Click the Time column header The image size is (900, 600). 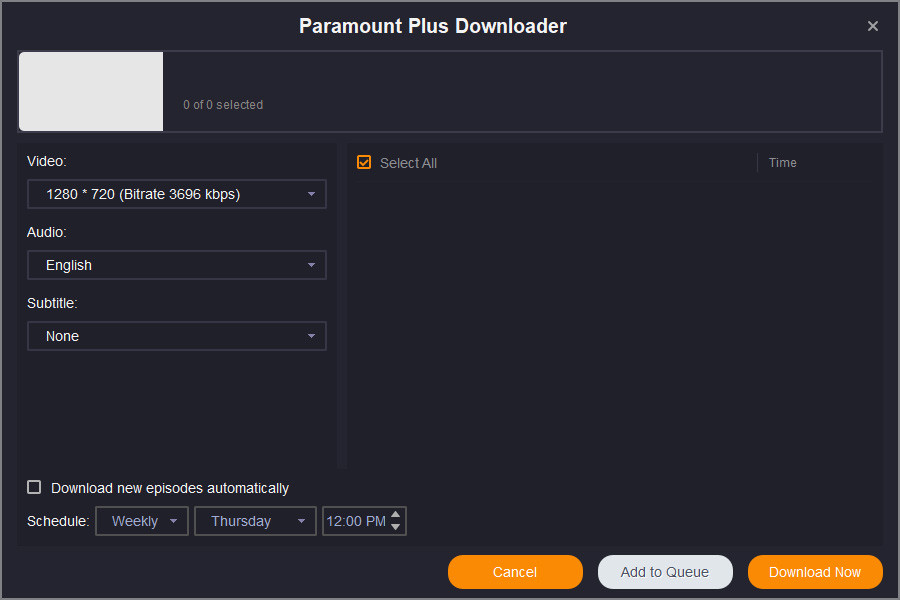[x=782, y=162]
